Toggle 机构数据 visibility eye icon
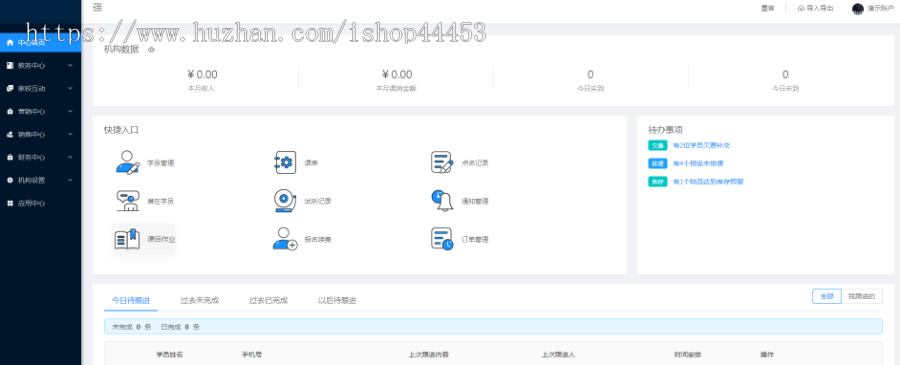The image size is (900, 365). click(x=152, y=50)
